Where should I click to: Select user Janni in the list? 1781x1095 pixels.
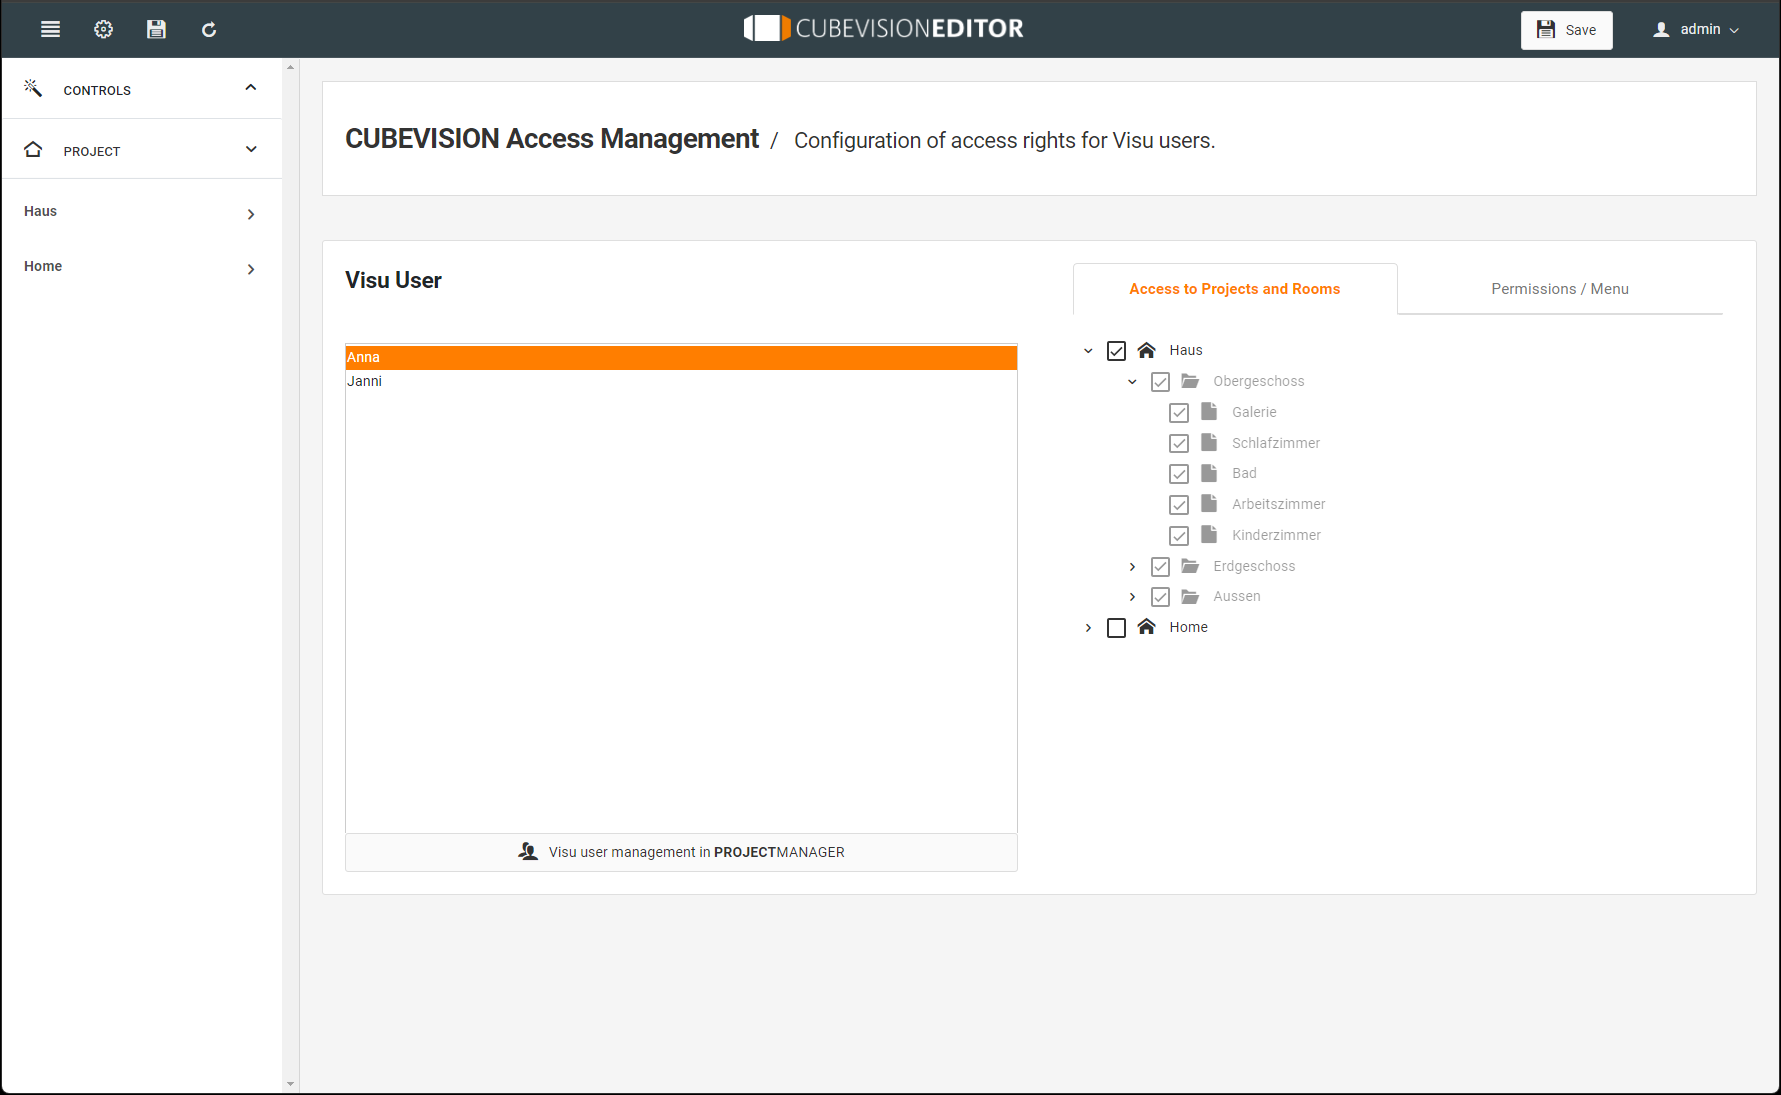681,381
